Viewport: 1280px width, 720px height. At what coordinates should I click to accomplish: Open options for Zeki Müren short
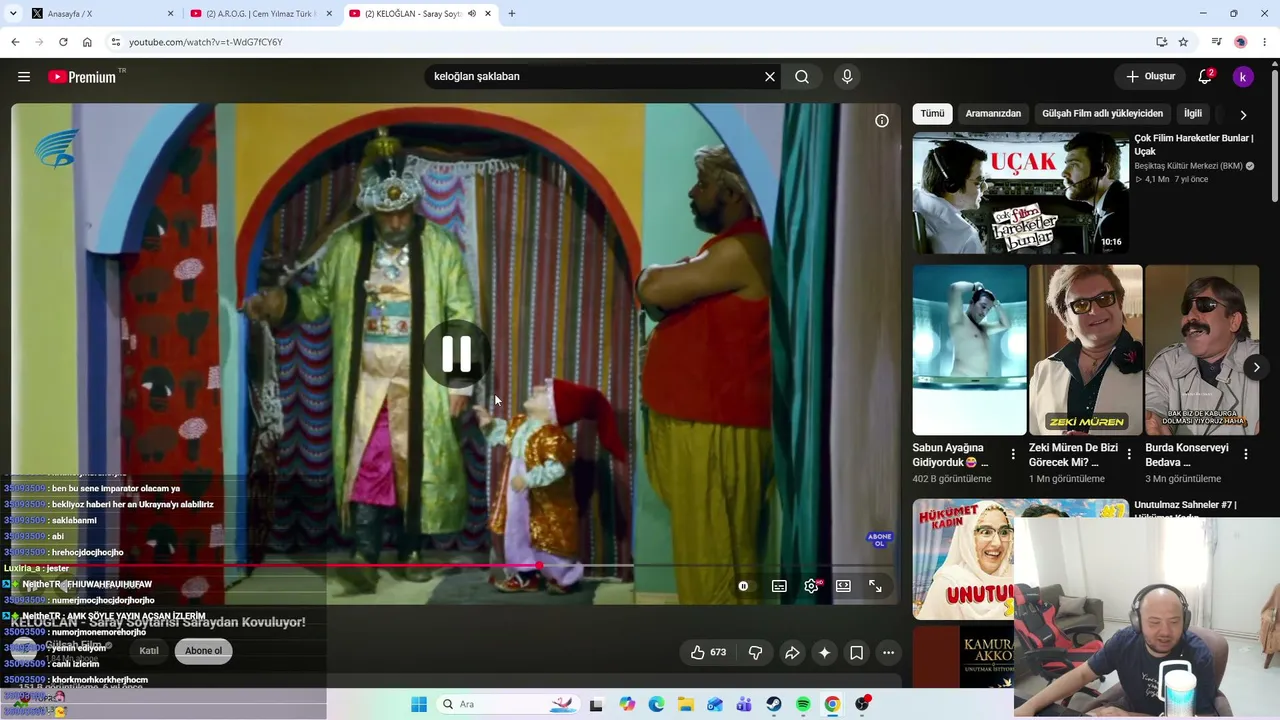(x=1129, y=455)
